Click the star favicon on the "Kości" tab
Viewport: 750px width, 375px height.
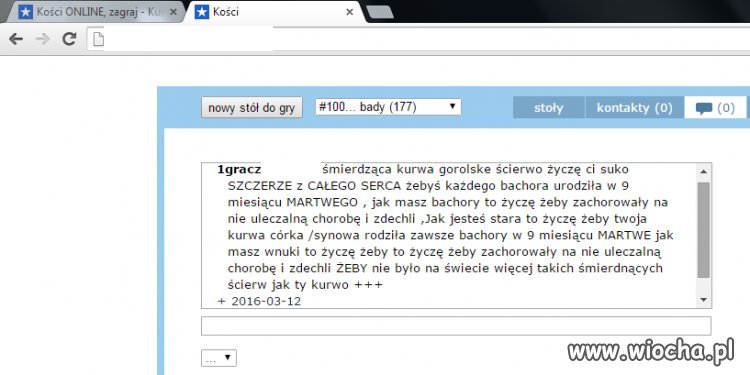pyautogui.click(x=202, y=12)
